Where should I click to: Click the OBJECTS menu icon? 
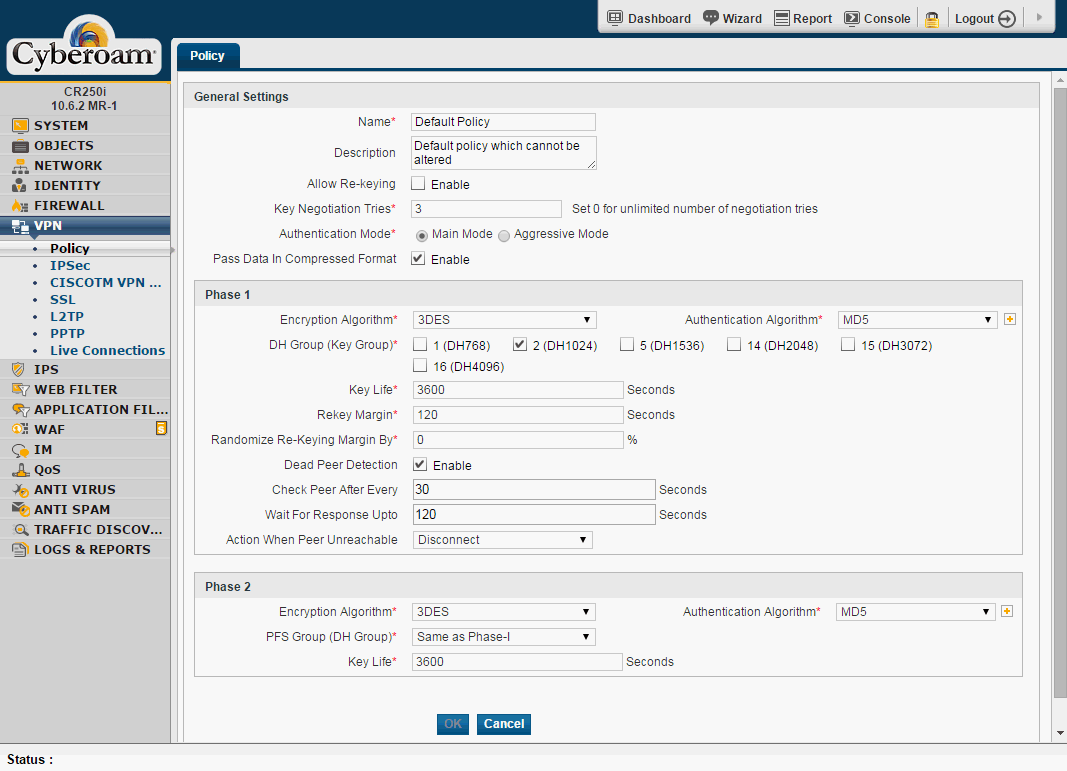click(x=20, y=146)
